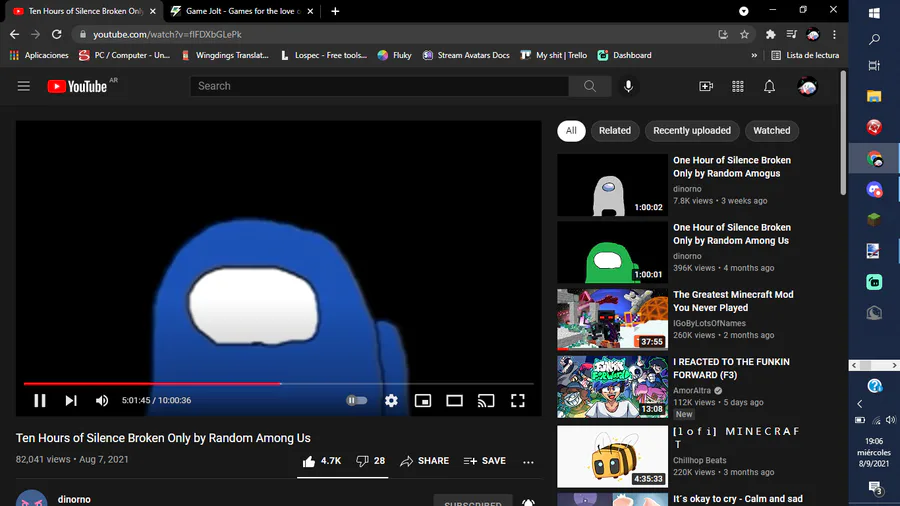
Task: Dislike the video with thumbs down
Action: [x=371, y=461]
